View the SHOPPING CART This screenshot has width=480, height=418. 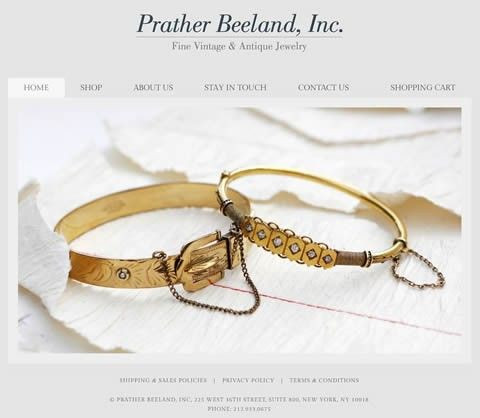point(422,88)
